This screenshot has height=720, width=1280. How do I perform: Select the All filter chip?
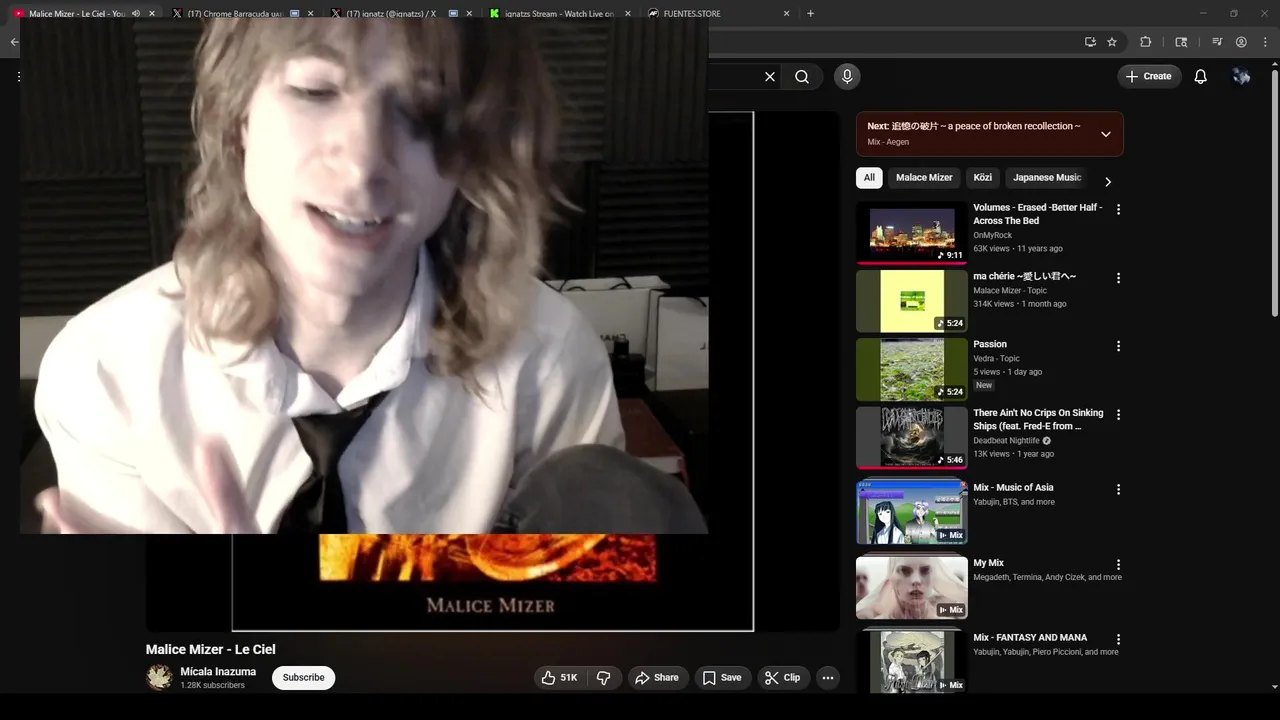[869, 178]
